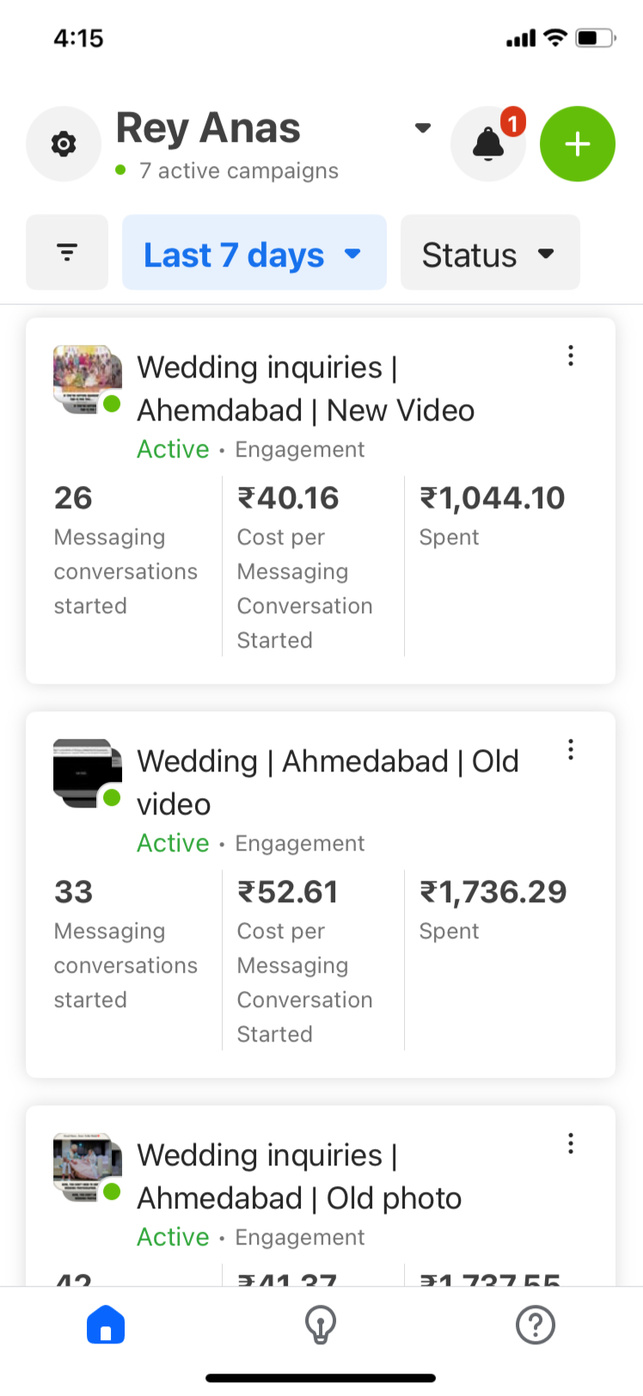Open options for Wedding inquiries New Video
This screenshot has height=1396, width=643.
(x=570, y=355)
